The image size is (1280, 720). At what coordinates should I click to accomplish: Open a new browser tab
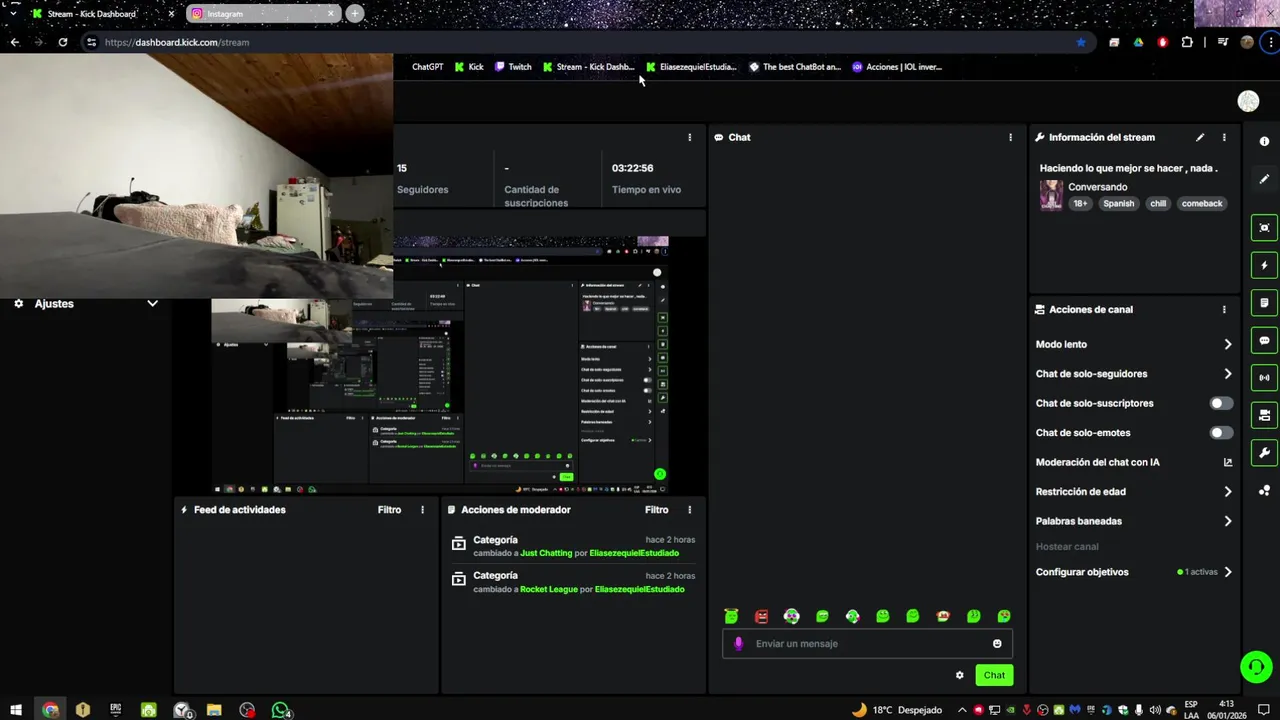click(354, 14)
